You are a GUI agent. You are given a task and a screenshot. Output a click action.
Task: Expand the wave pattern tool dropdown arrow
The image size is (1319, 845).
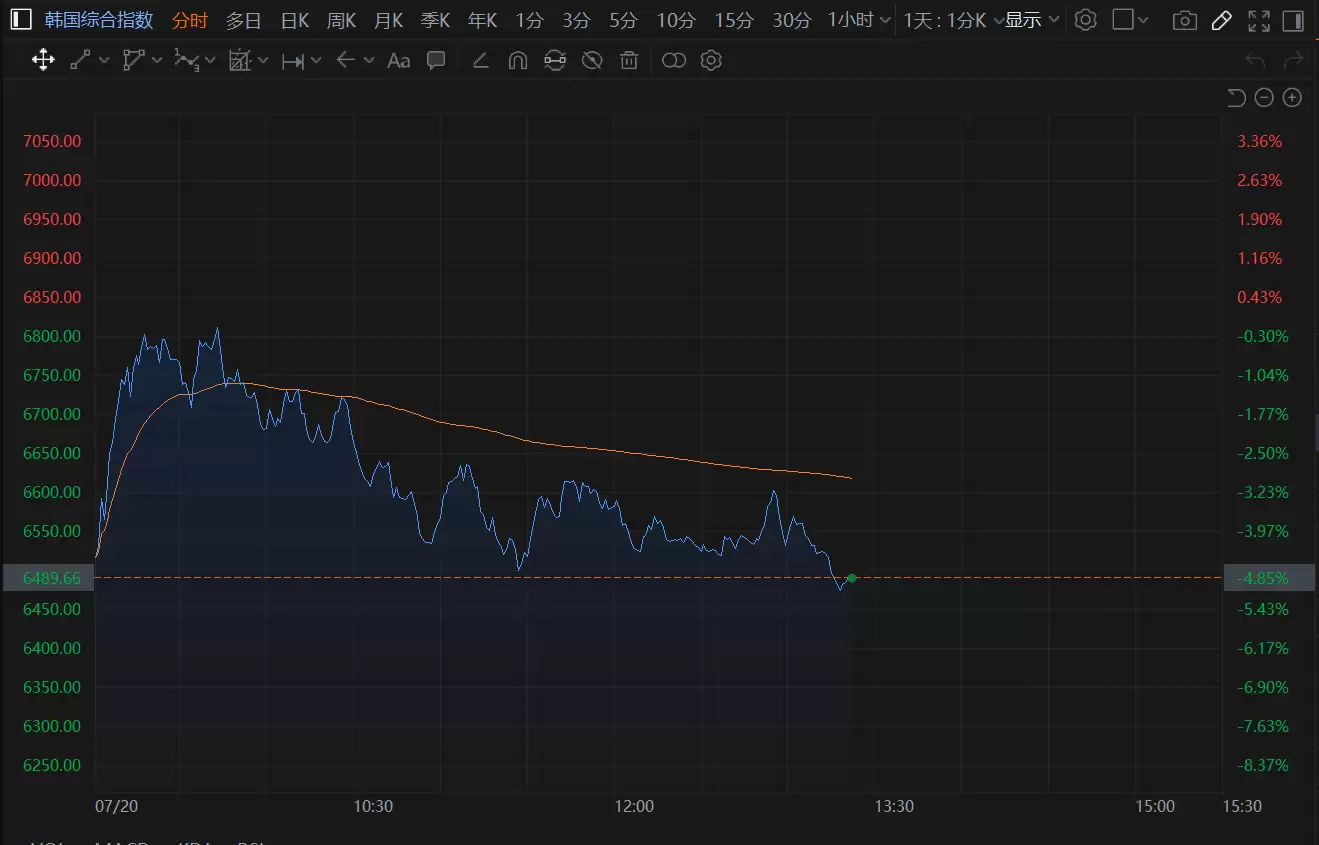click(x=210, y=60)
